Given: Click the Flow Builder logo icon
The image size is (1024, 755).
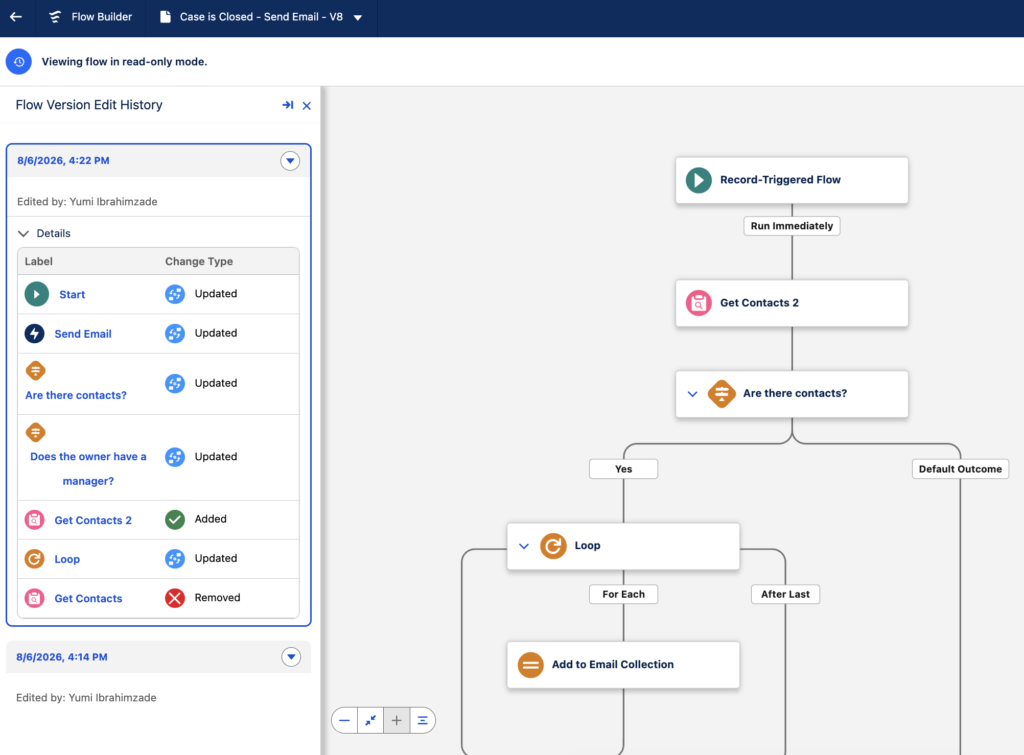Looking at the screenshot, I should coord(56,17).
